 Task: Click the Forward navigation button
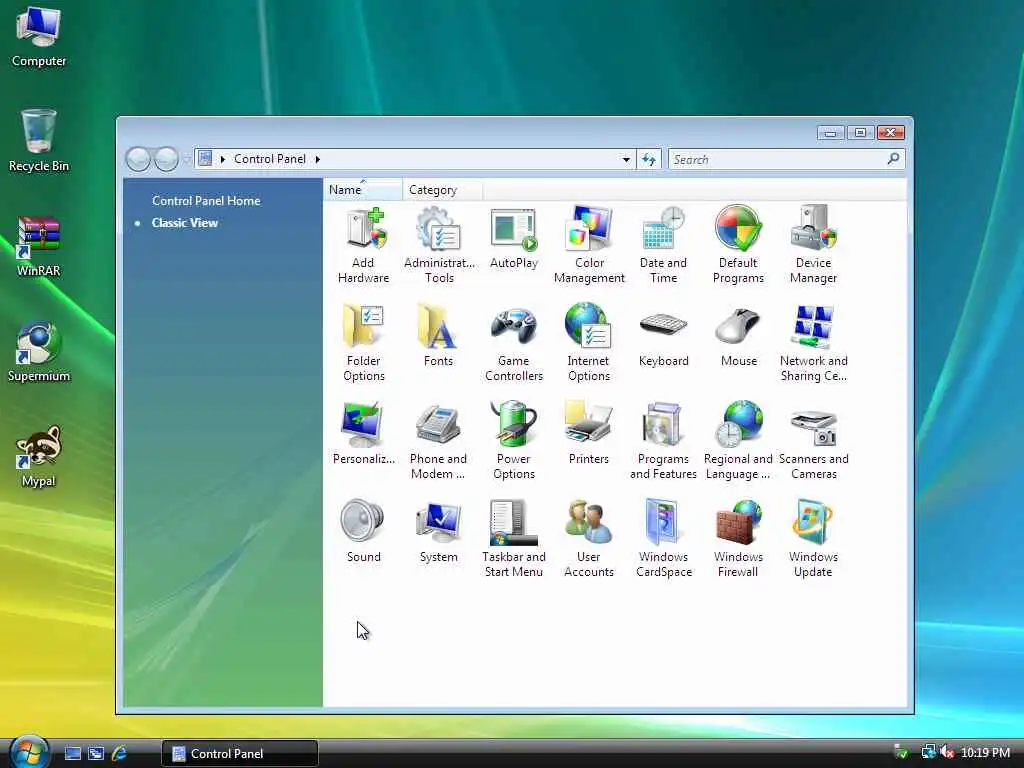166,159
